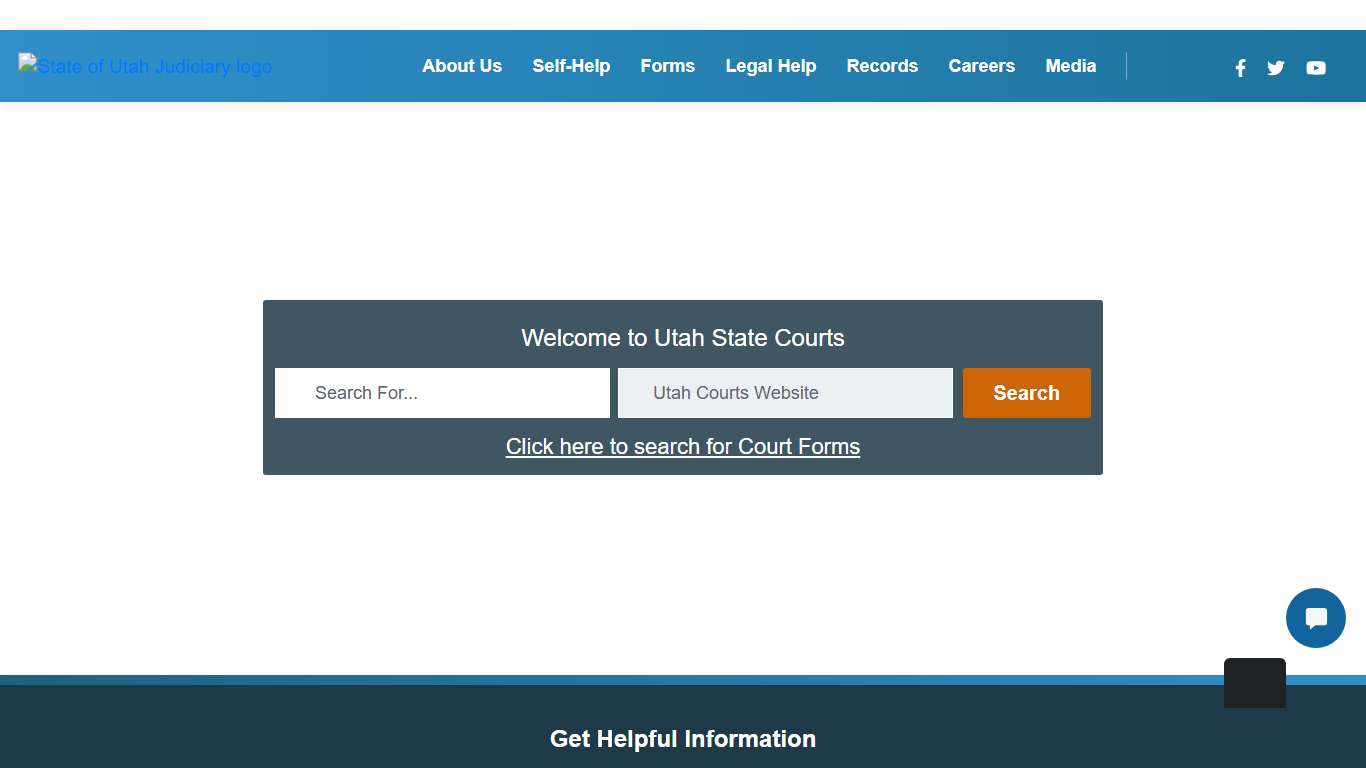Click the dark back-to-top button
1366x768 pixels.
point(1254,682)
